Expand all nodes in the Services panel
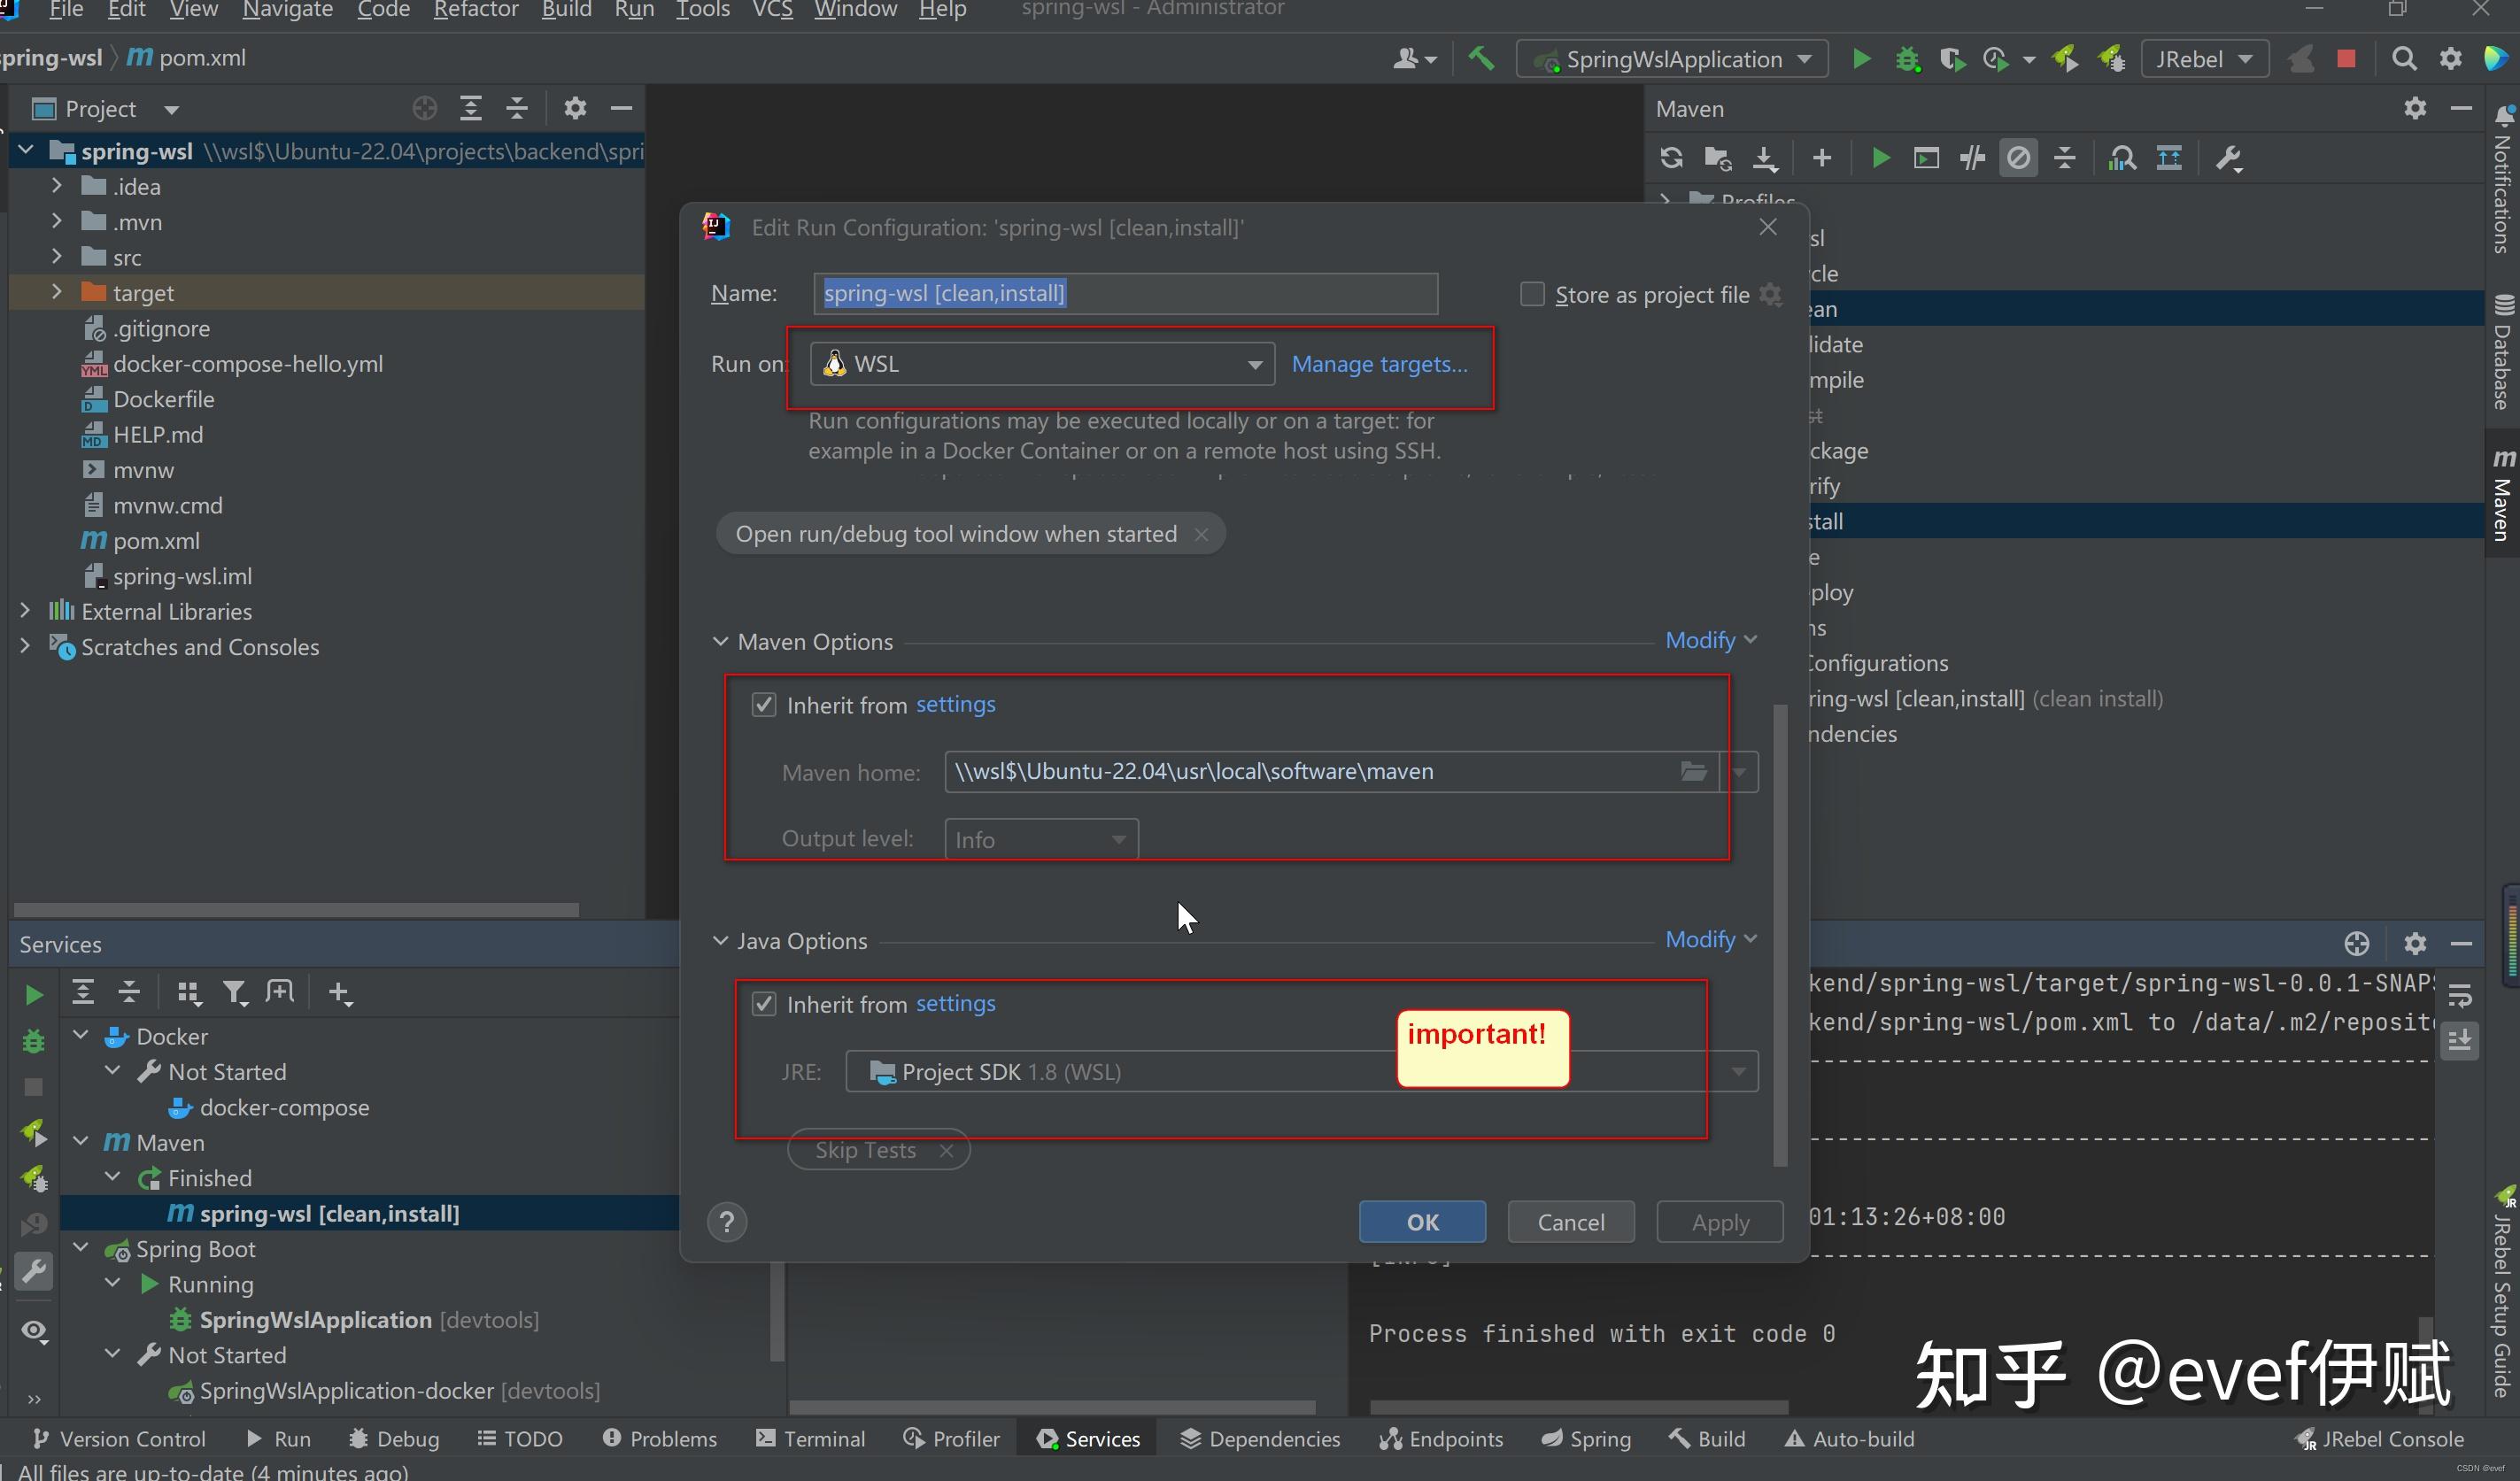This screenshot has height=1481, width=2520. [x=83, y=991]
